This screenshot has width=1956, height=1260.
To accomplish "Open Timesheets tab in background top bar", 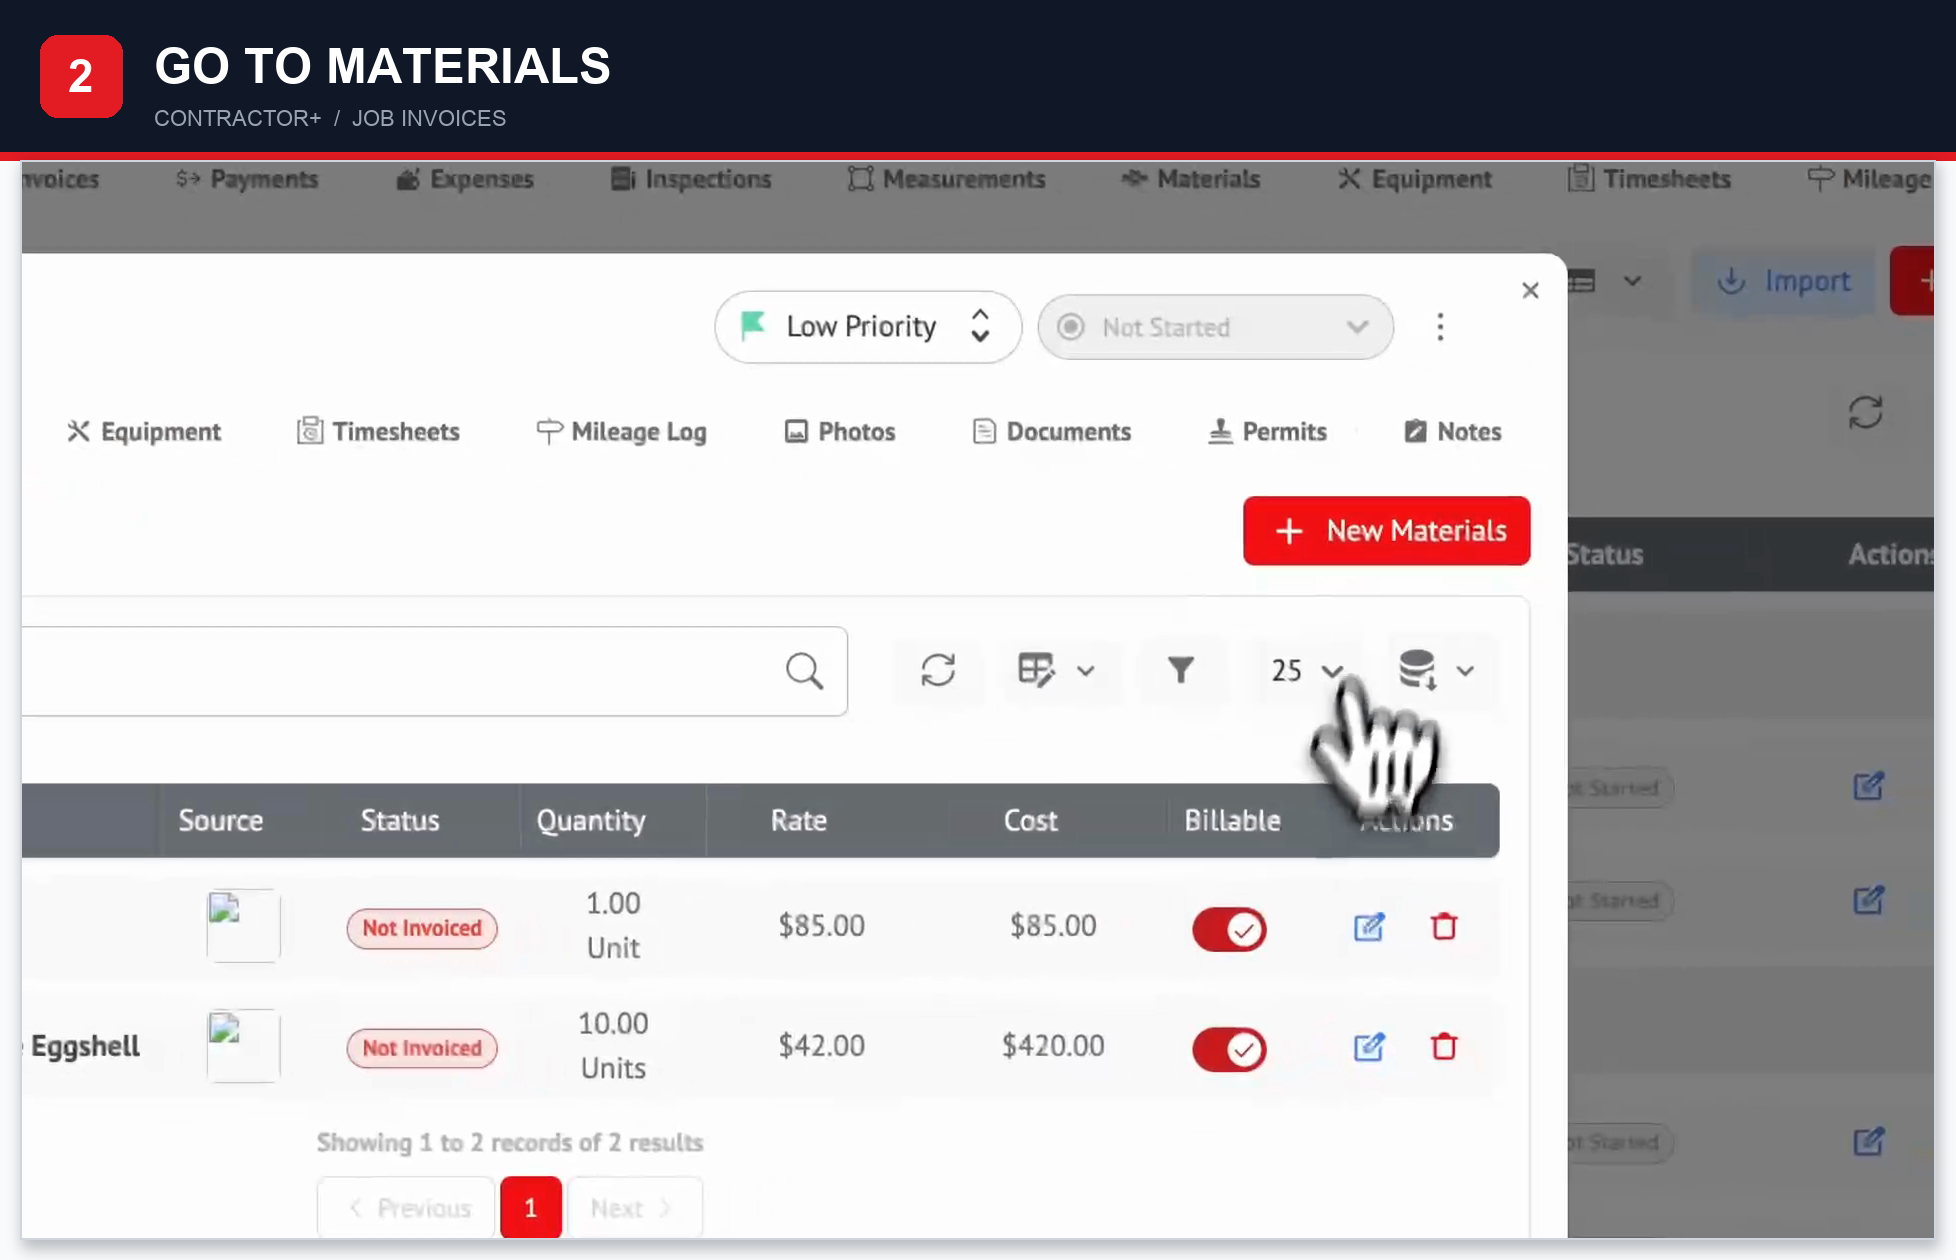I will pyautogui.click(x=1648, y=179).
